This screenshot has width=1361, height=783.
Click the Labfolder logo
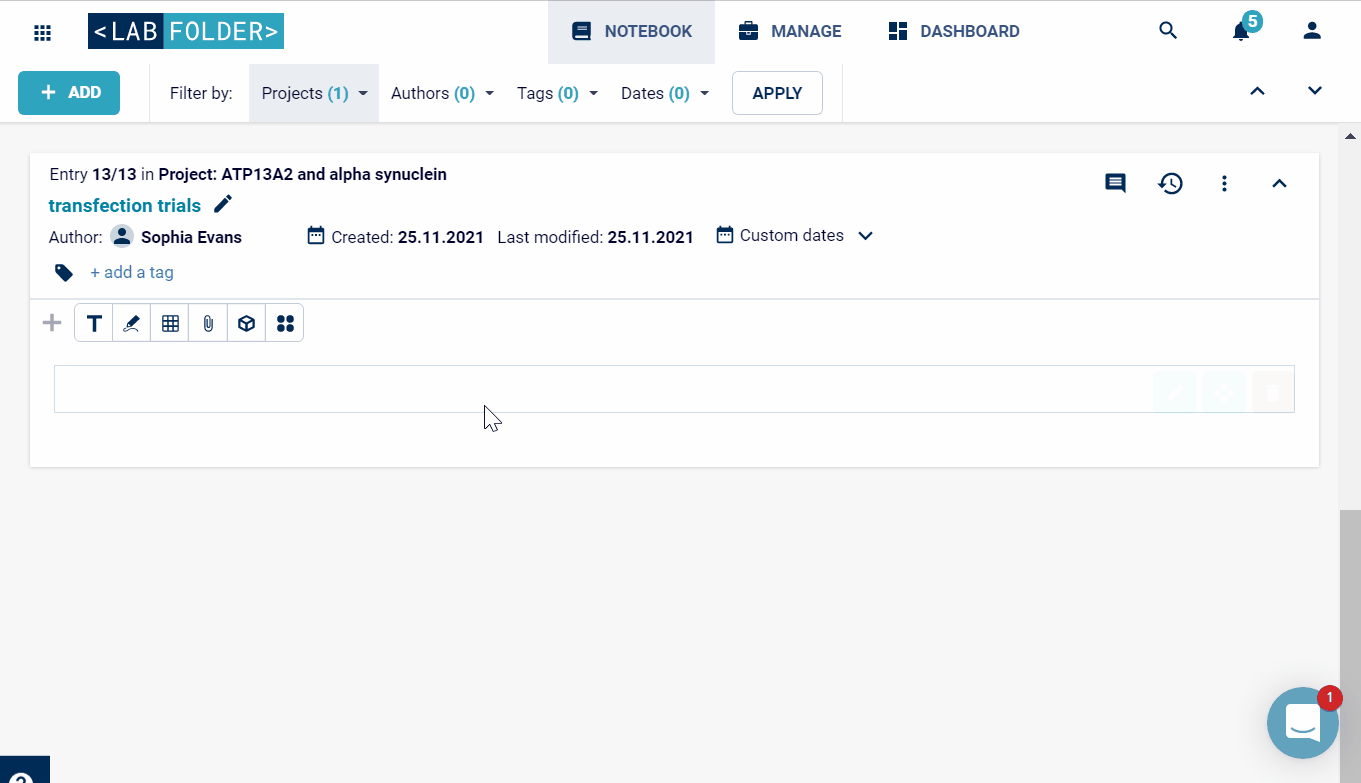pos(186,31)
